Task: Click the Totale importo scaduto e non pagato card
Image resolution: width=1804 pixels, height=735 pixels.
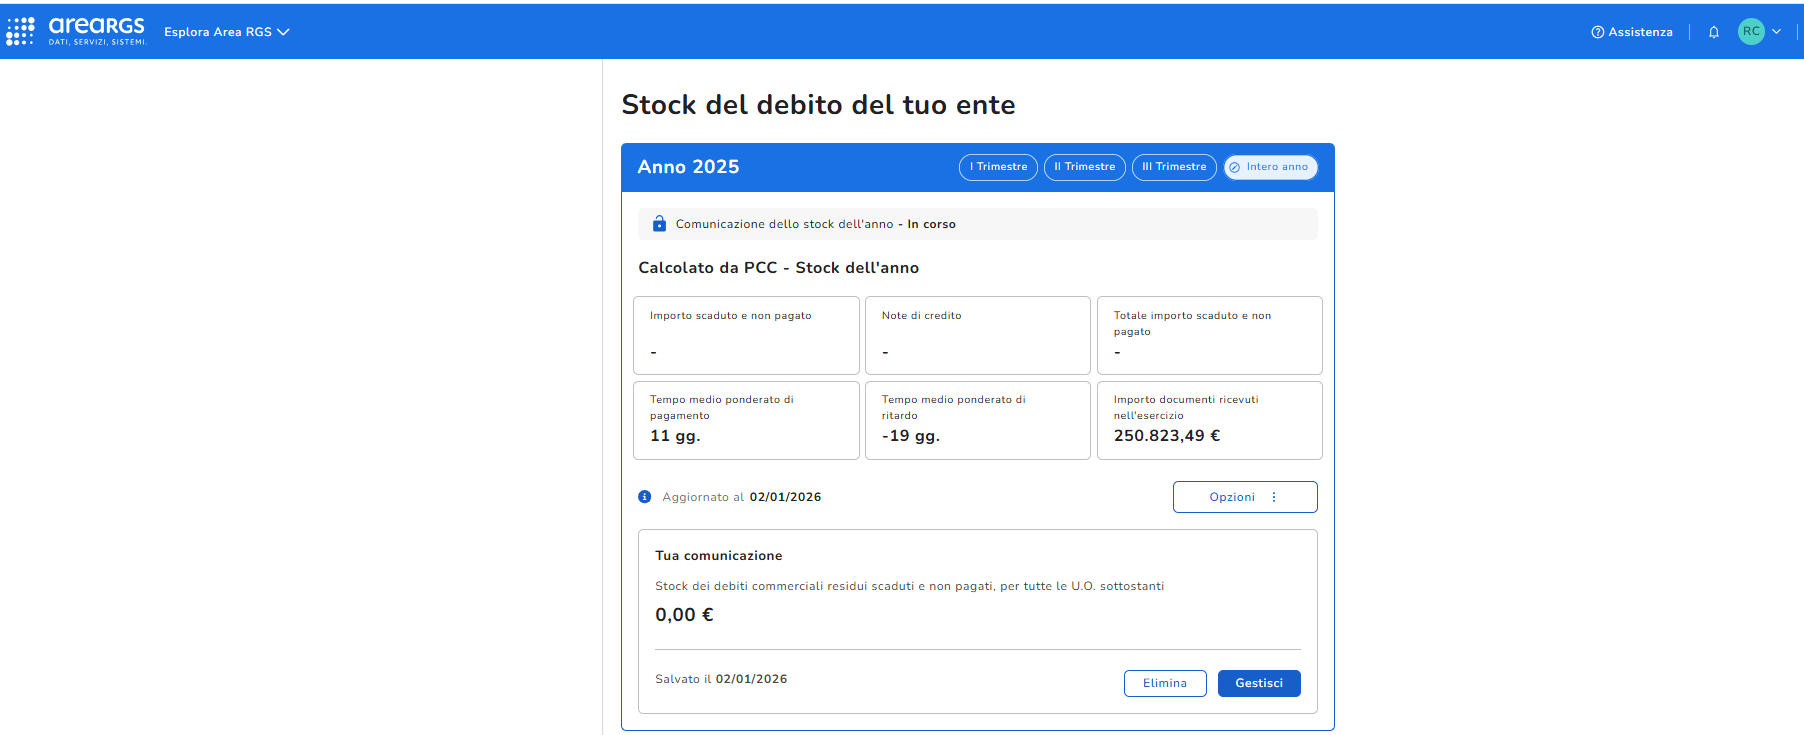Action: pyautogui.click(x=1209, y=335)
